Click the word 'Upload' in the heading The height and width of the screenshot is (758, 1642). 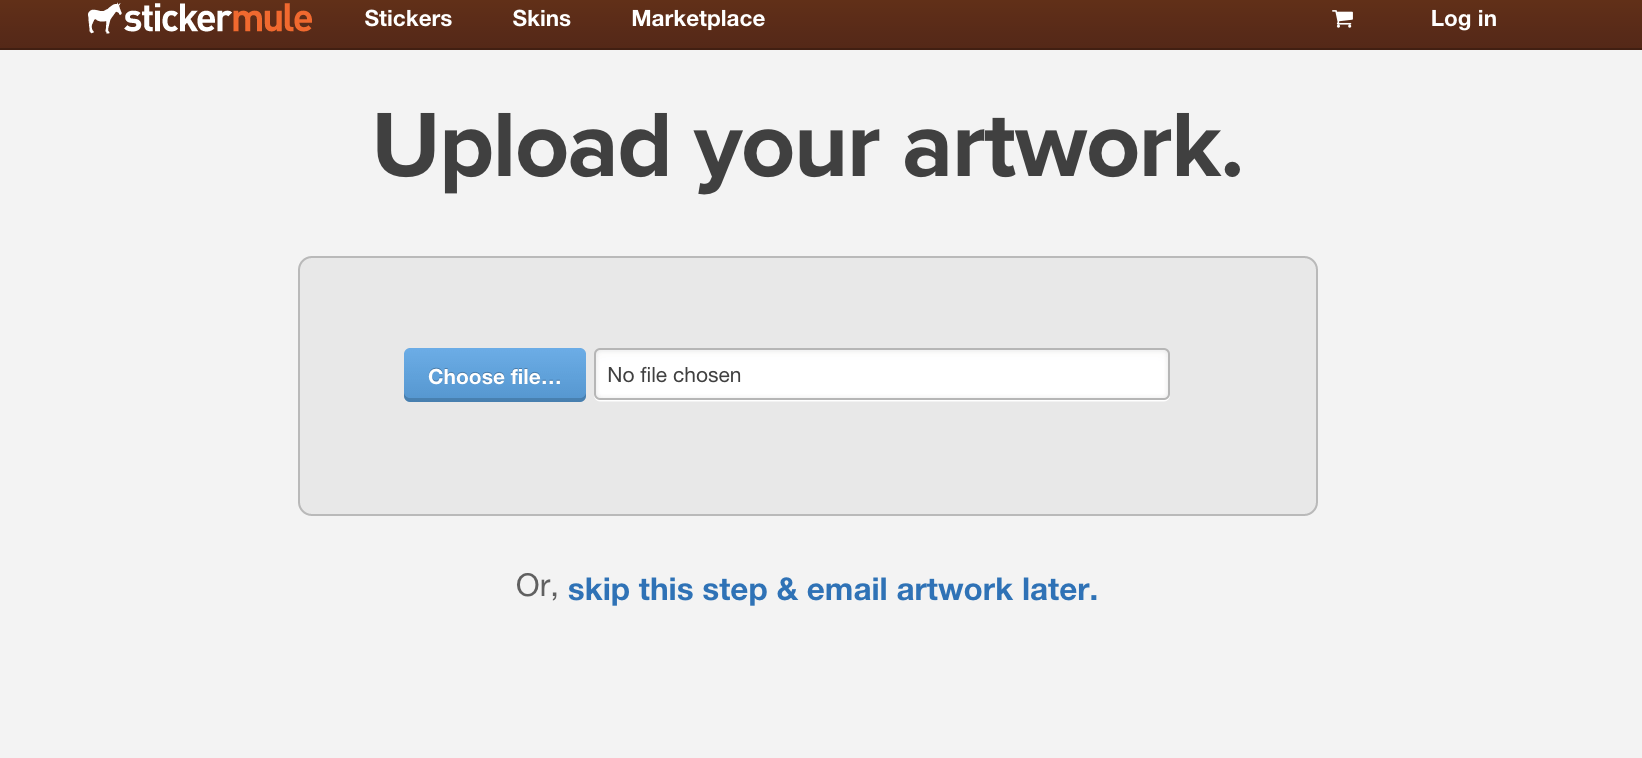coord(521,147)
